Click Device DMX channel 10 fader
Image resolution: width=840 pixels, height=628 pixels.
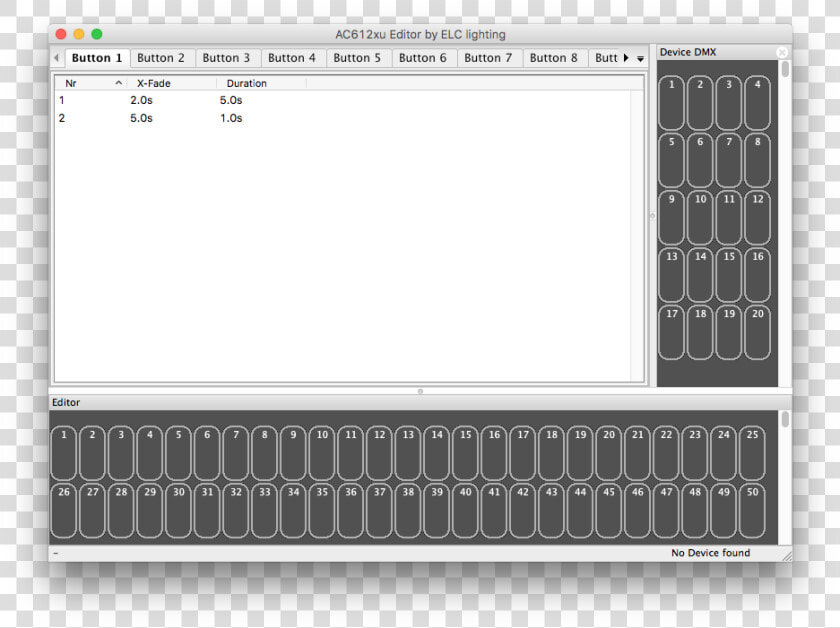(x=700, y=218)
